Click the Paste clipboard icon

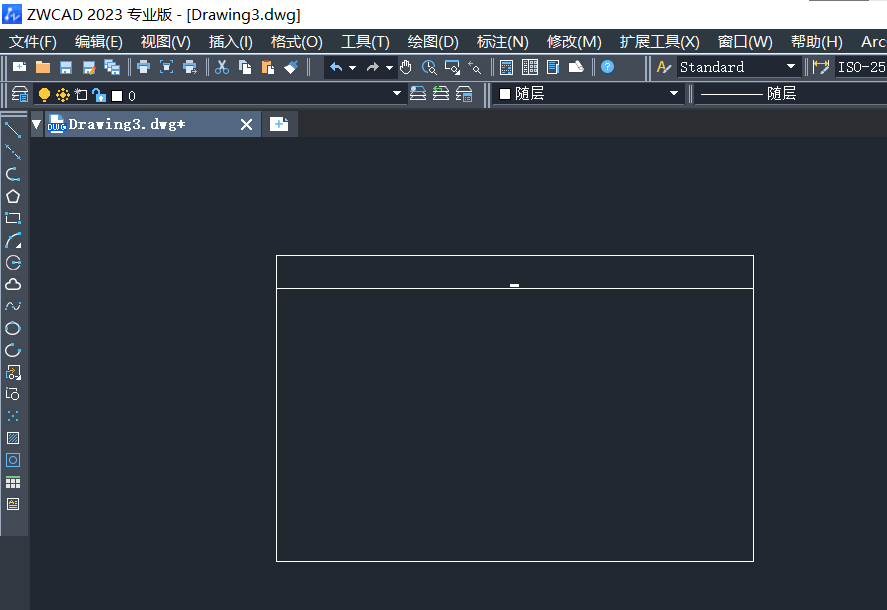(268, 67)
